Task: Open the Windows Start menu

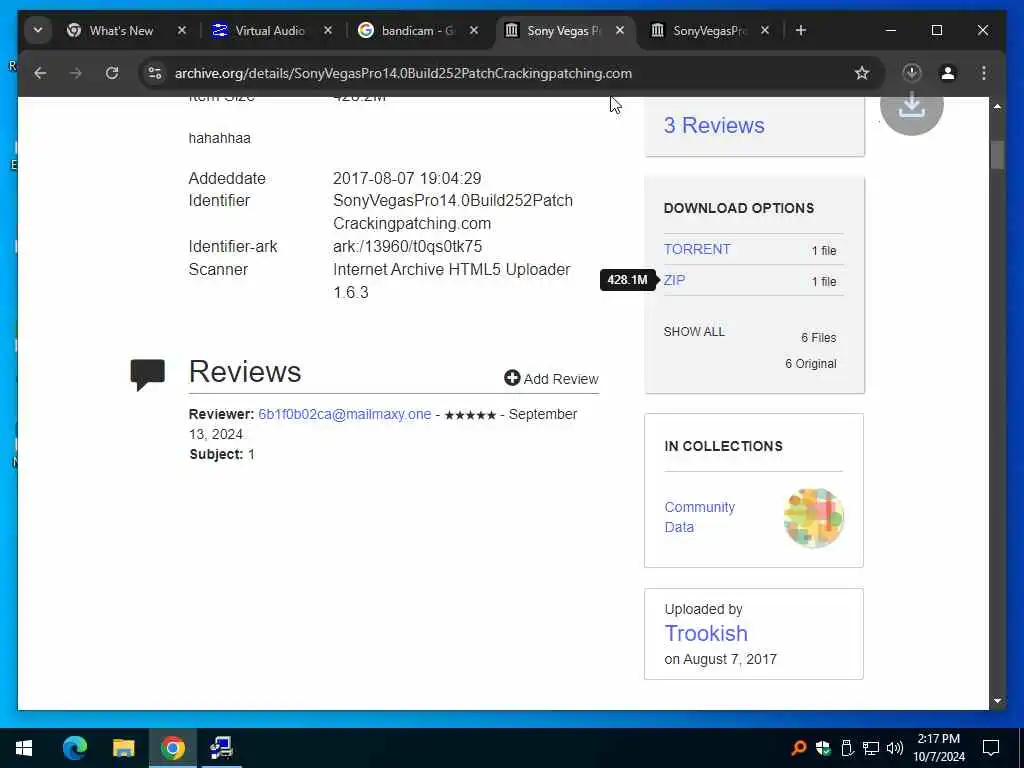Action: (x=24, y=748)
